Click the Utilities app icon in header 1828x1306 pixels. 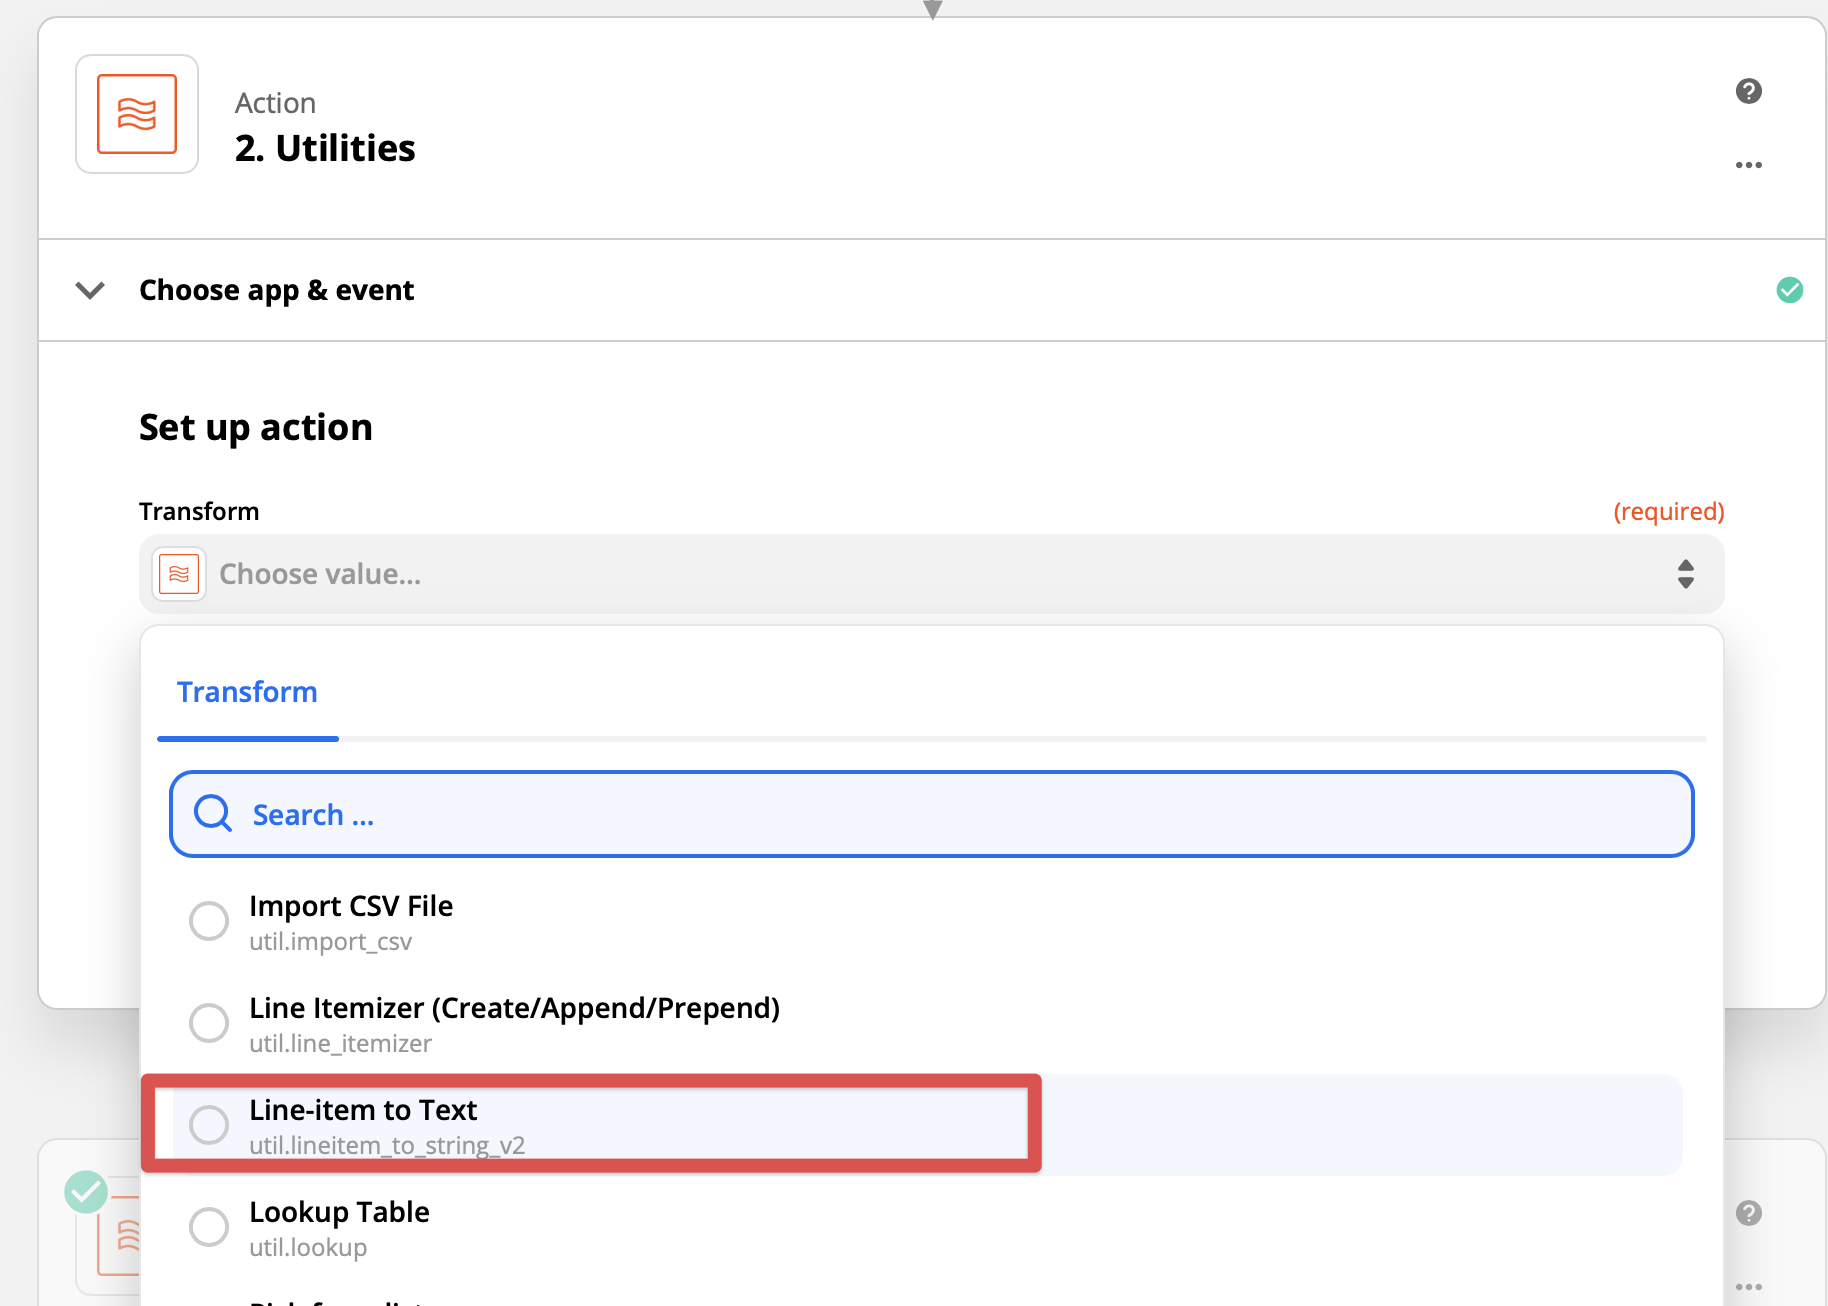coord(137,114)
